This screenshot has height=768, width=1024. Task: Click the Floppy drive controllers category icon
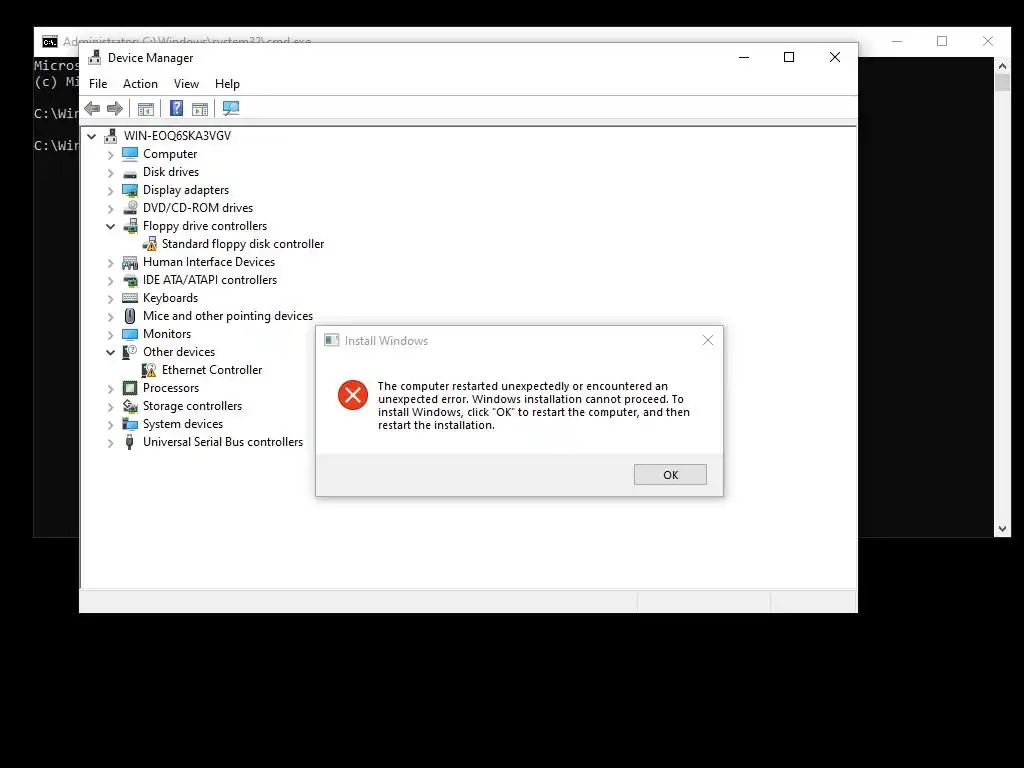(130, 226)
